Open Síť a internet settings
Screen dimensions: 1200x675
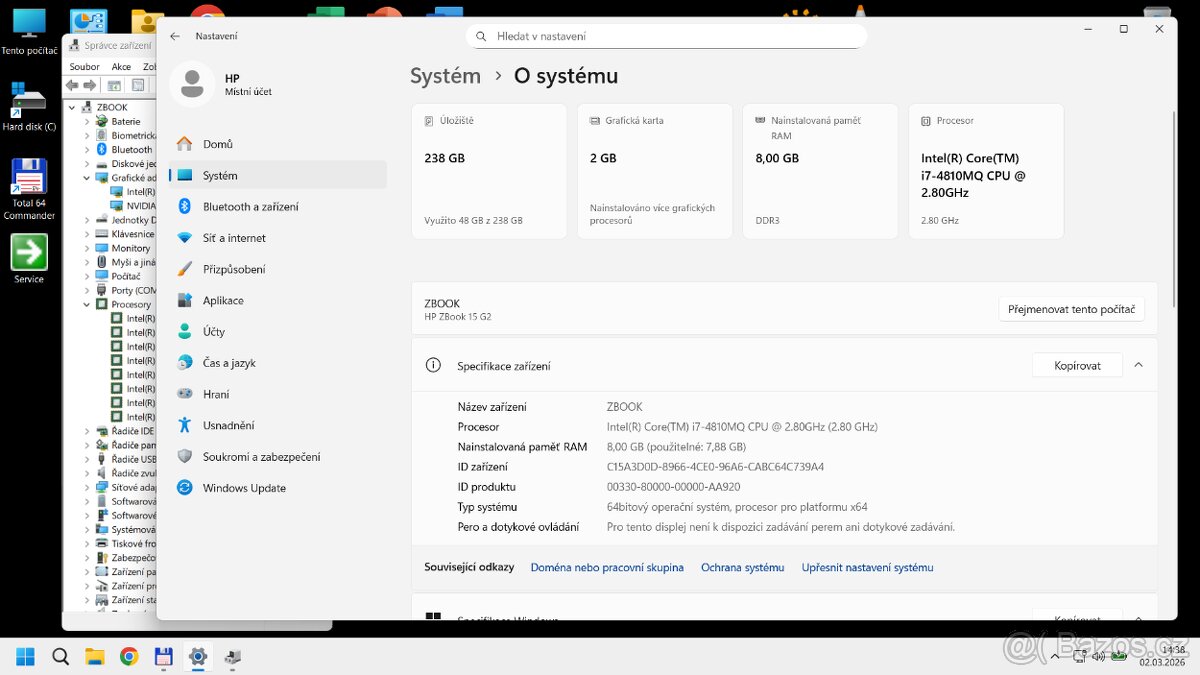tap(277, 238)
